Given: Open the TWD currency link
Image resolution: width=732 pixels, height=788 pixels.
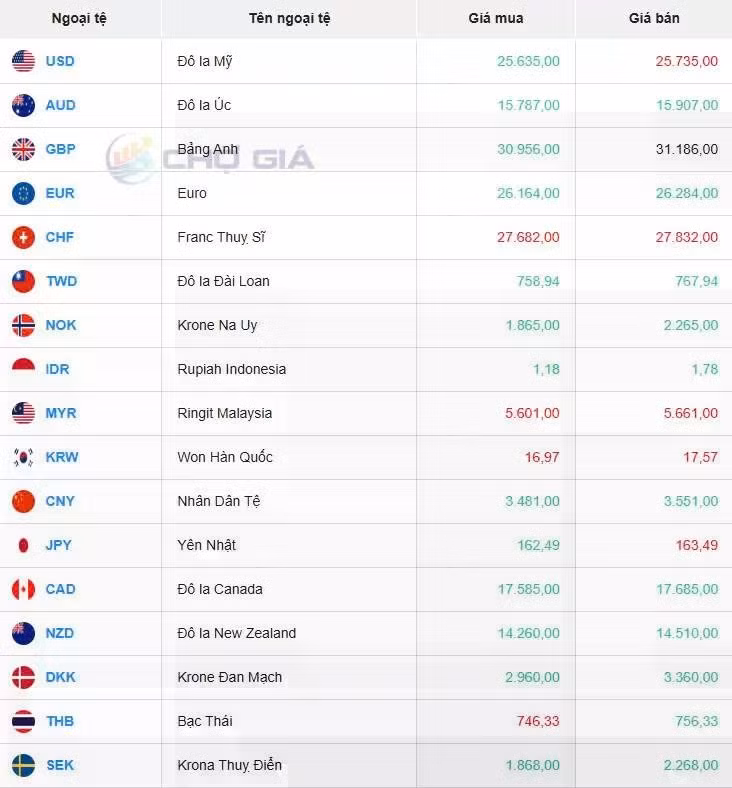Looking at the screenshot, I should (61, 281).
